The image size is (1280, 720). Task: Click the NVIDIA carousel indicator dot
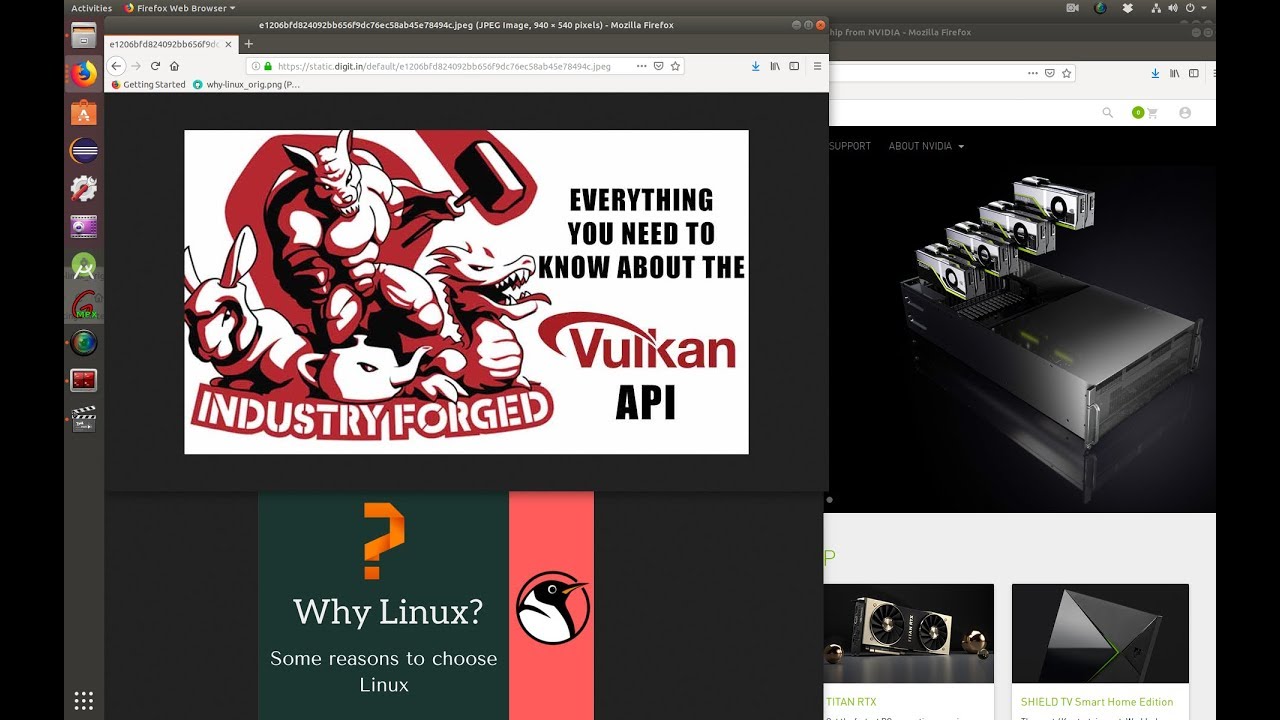[830, 498]
